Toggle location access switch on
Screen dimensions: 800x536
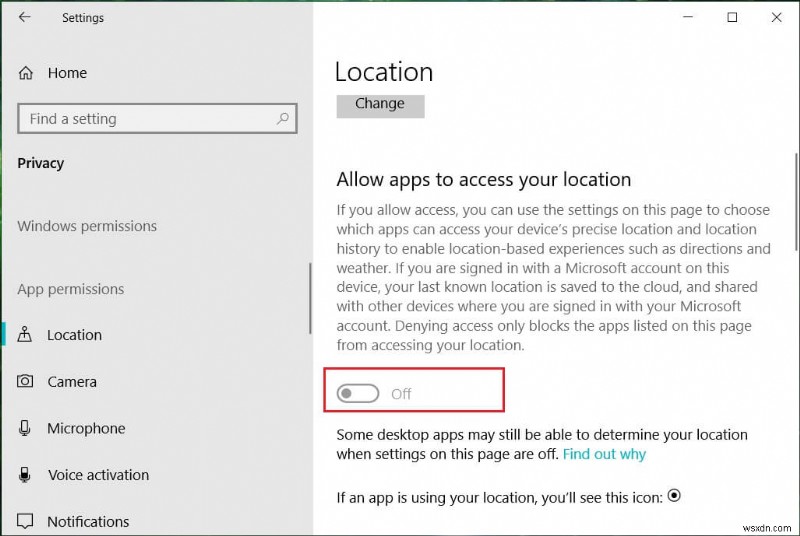click(358, 393)
